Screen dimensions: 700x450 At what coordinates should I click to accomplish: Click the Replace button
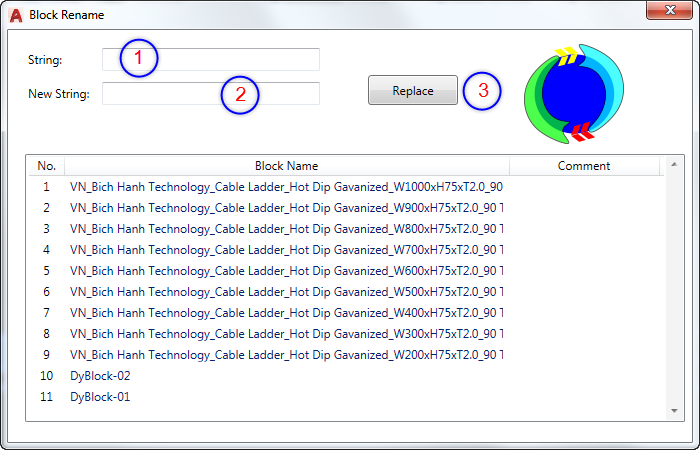click(412, 90)
